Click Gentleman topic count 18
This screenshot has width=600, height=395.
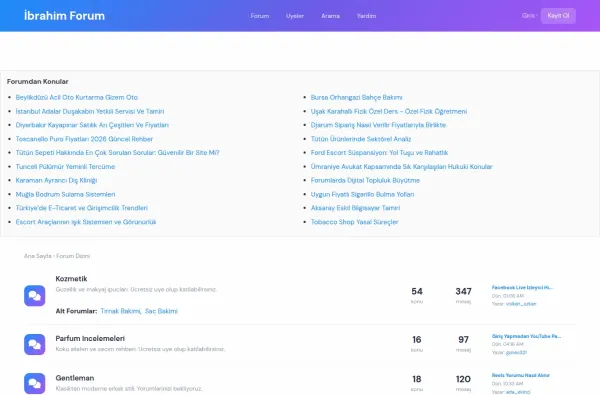(x=417, y=379)
